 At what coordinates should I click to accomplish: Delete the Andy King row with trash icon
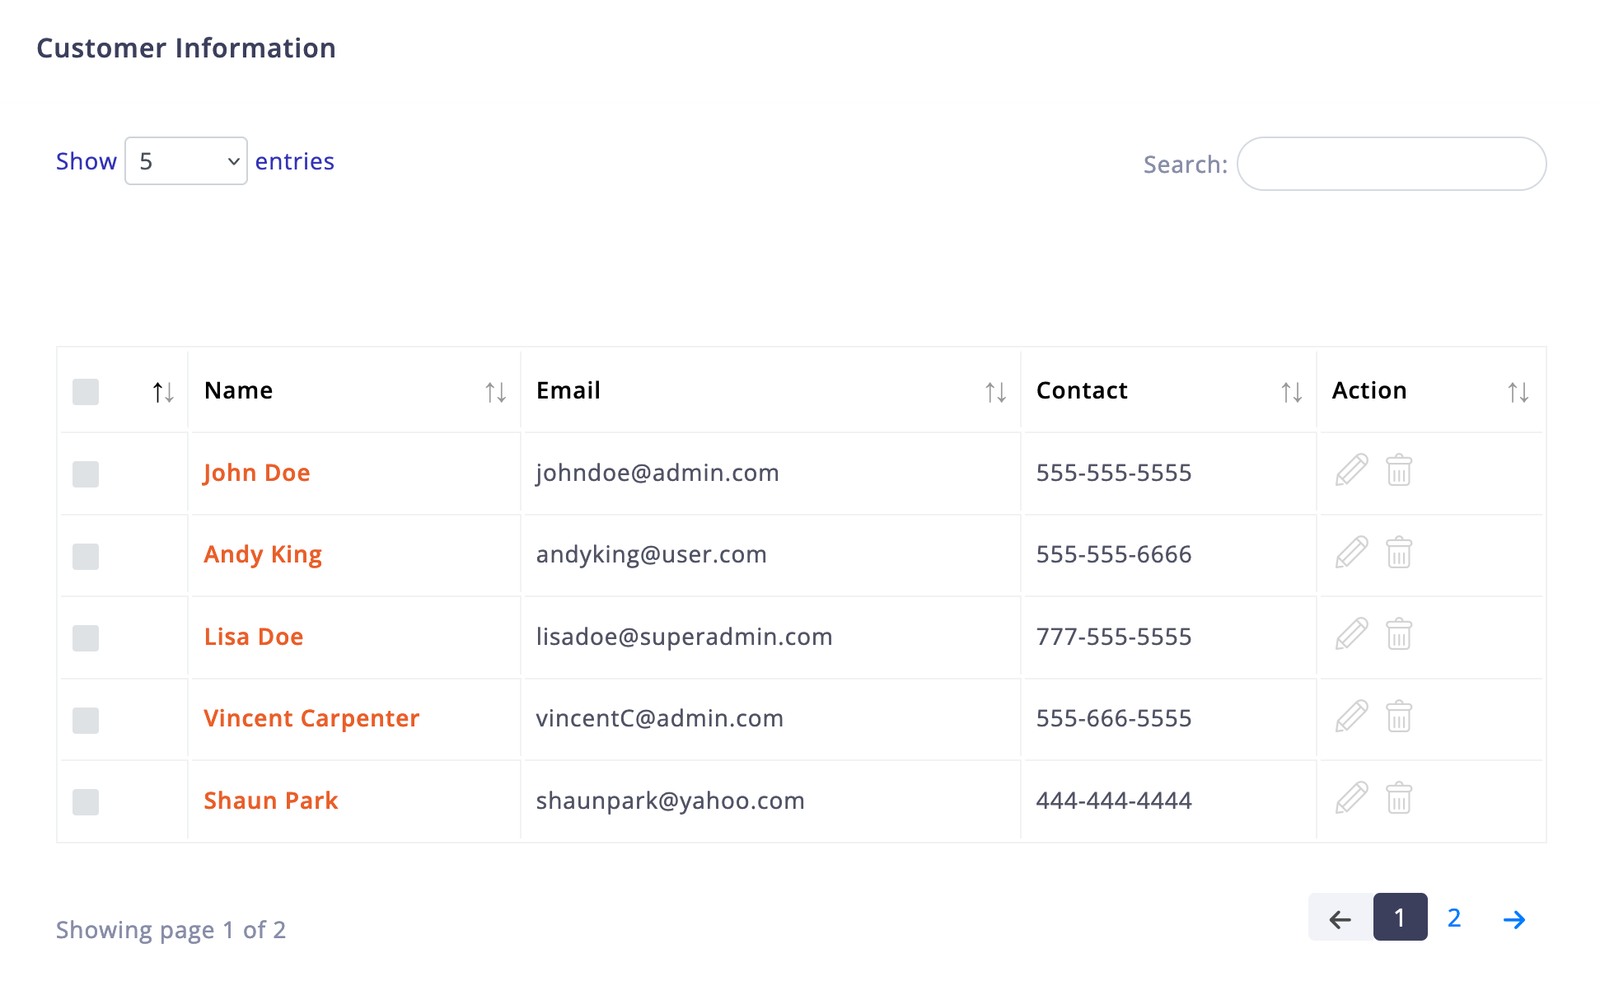pyautogui.click(x=1398, y=552)
